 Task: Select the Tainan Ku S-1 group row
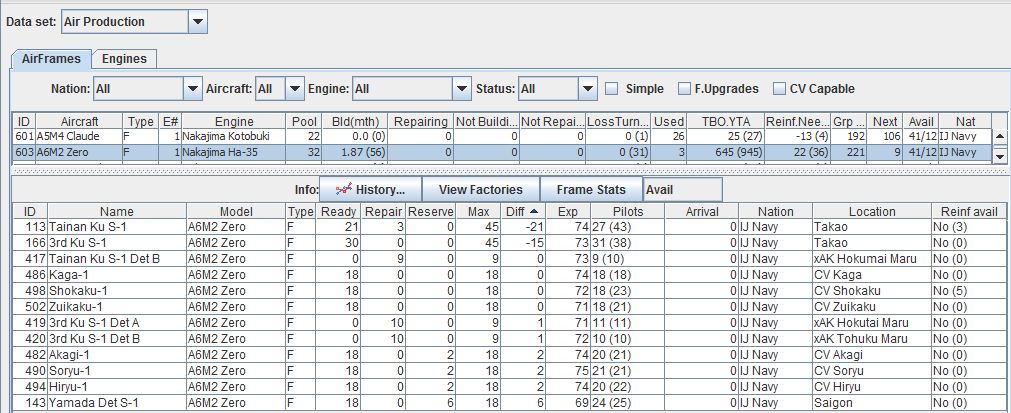(509, 227)
